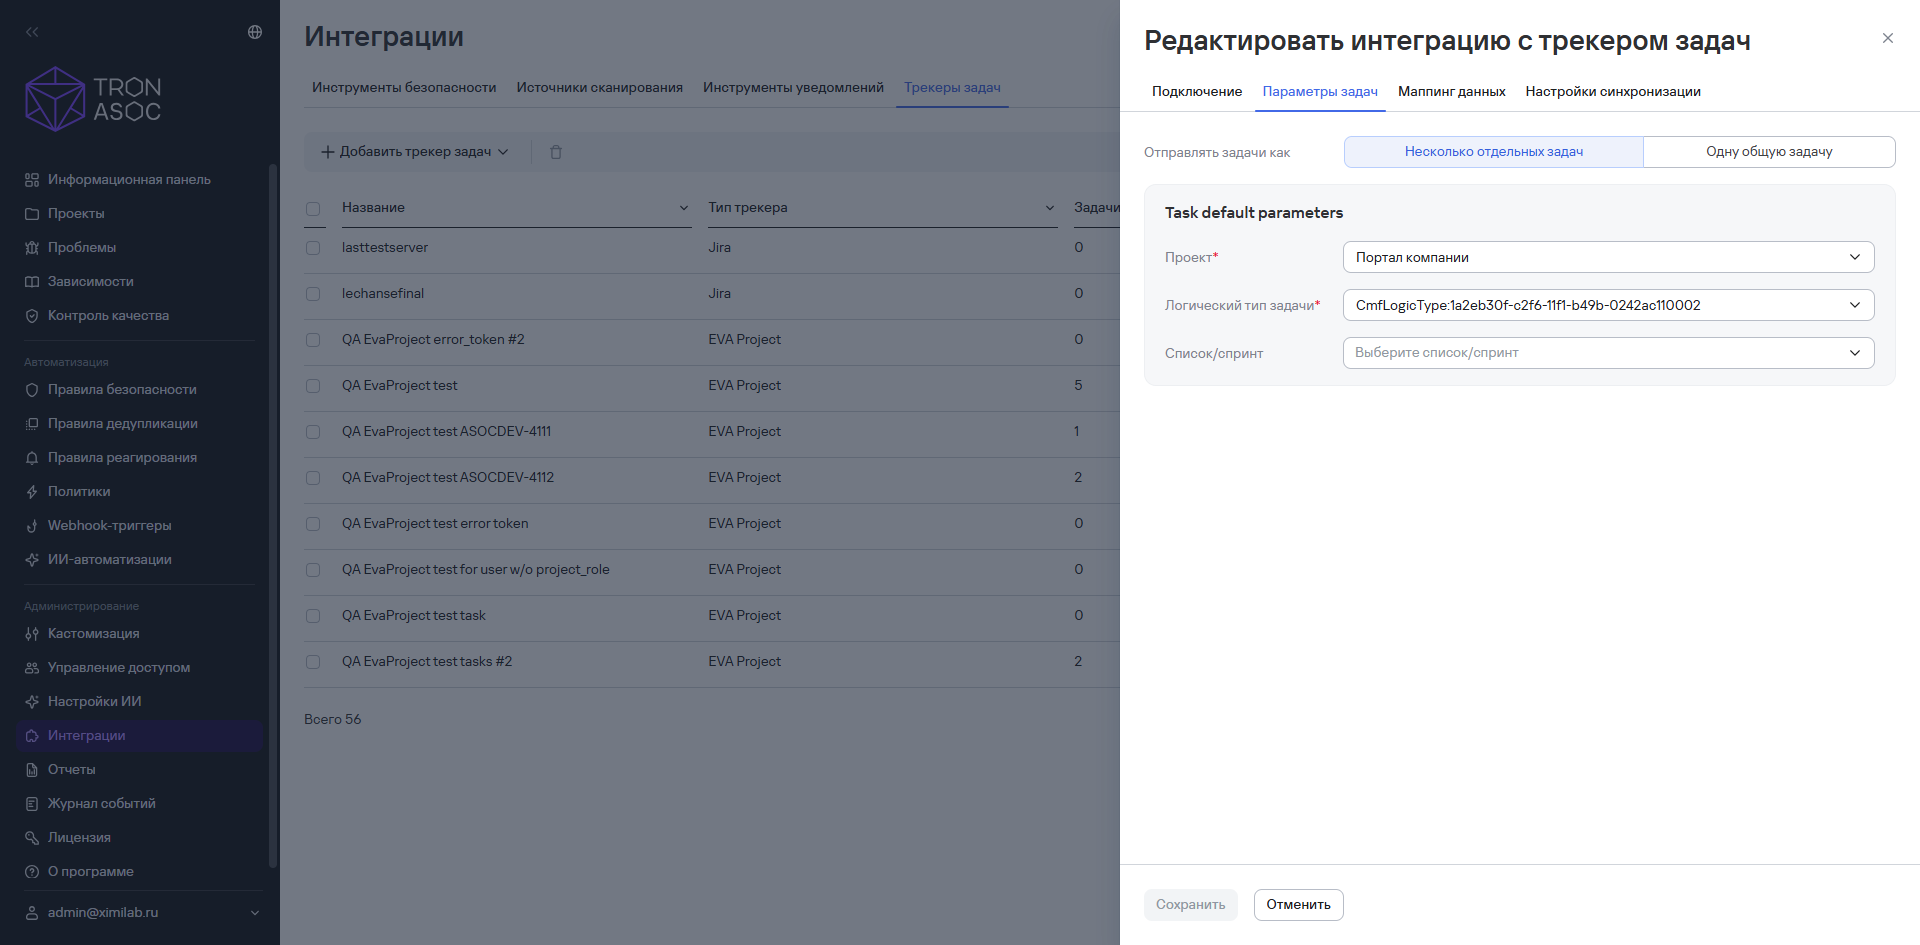This screenshot has height=945, width=1920.
Task: Open language globe icon in sidebar
Action: [x=255, y=32]
